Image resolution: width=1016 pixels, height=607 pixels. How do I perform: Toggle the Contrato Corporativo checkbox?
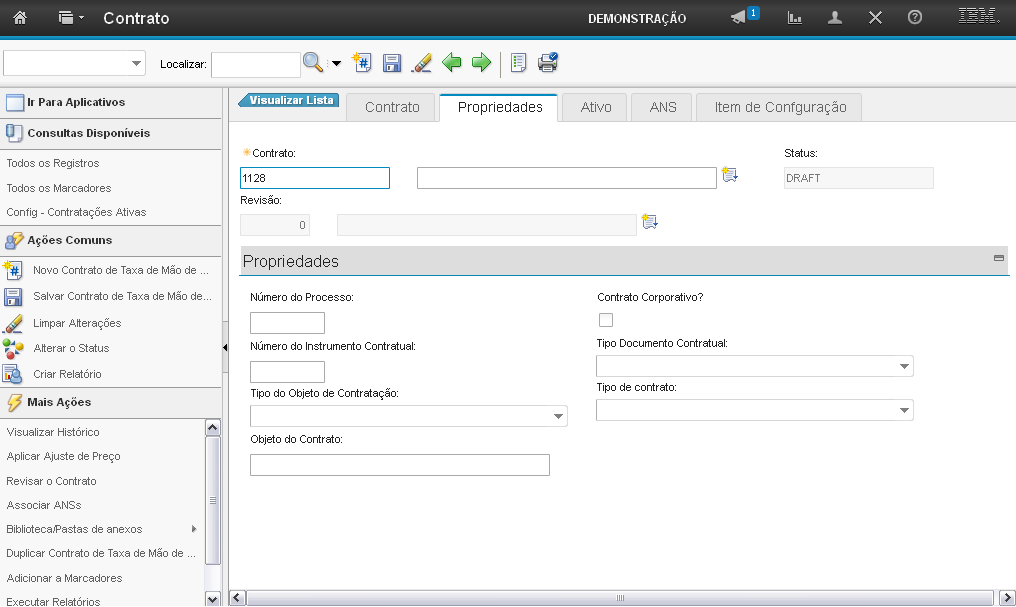[605, 320]
